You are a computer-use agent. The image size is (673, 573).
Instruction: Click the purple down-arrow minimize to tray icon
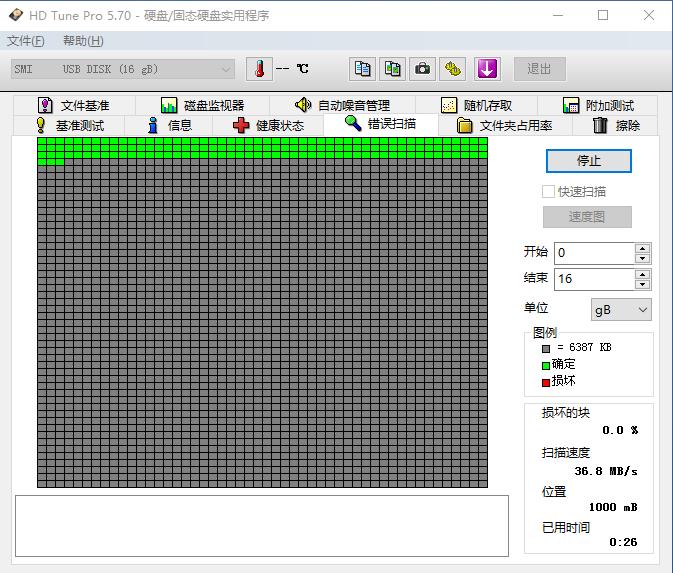point(487,69)
